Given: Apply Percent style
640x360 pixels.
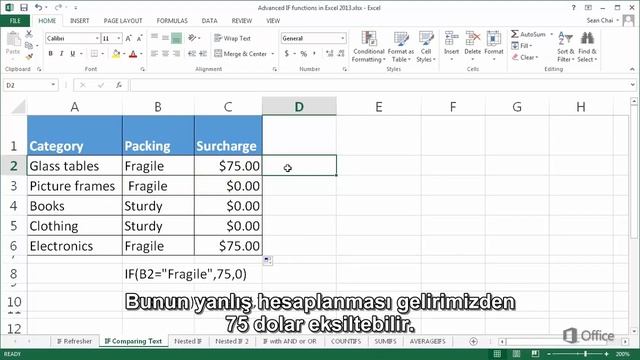Looking at the screenshot, I should point(303,53).
